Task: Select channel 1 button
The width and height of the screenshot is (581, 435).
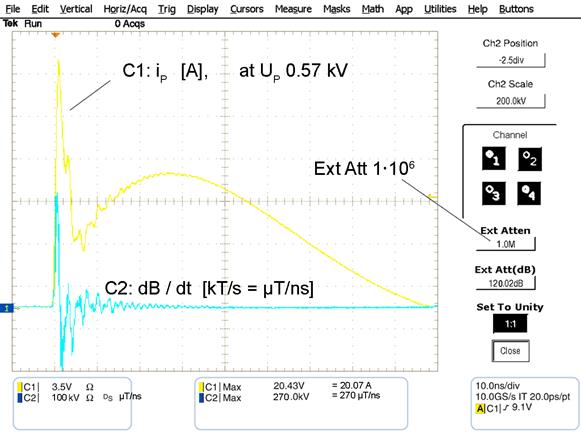Action: [x=494, y=159]
